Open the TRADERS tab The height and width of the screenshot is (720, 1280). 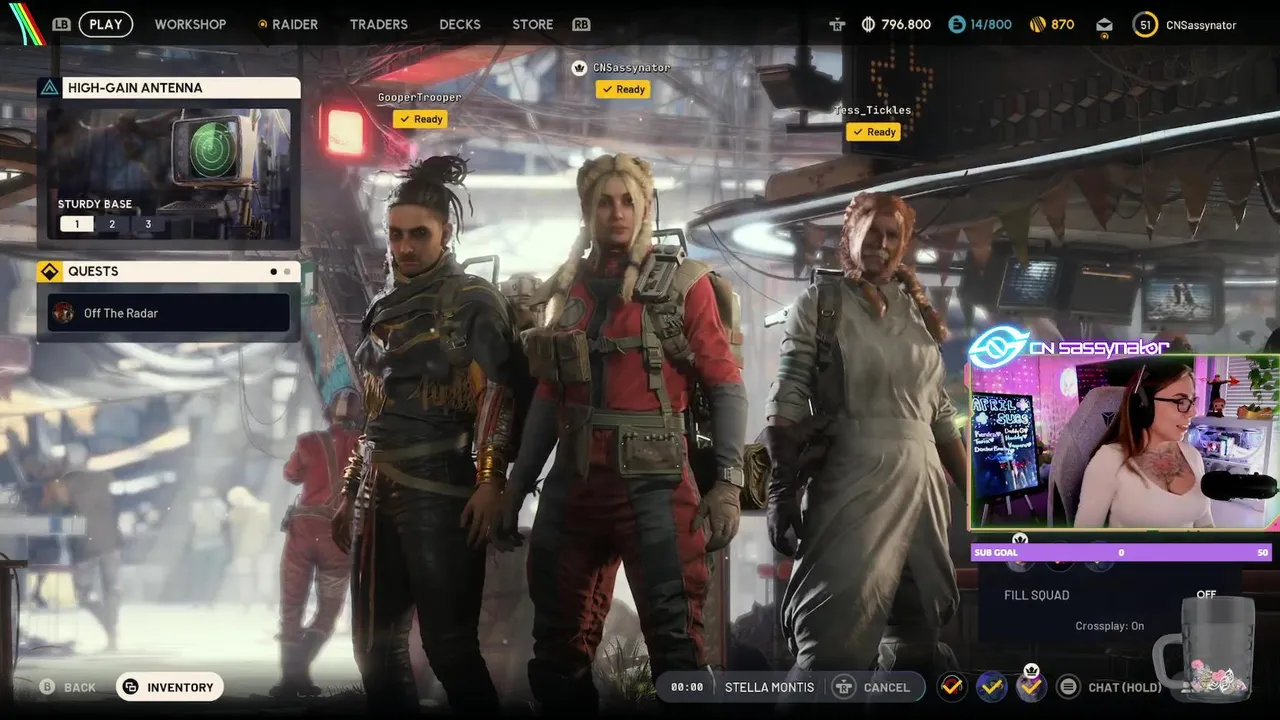(379, 24)
